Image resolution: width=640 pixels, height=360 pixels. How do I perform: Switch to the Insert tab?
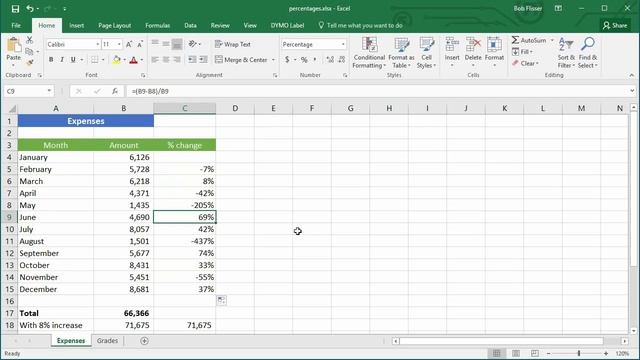click(x=76, y=25)
